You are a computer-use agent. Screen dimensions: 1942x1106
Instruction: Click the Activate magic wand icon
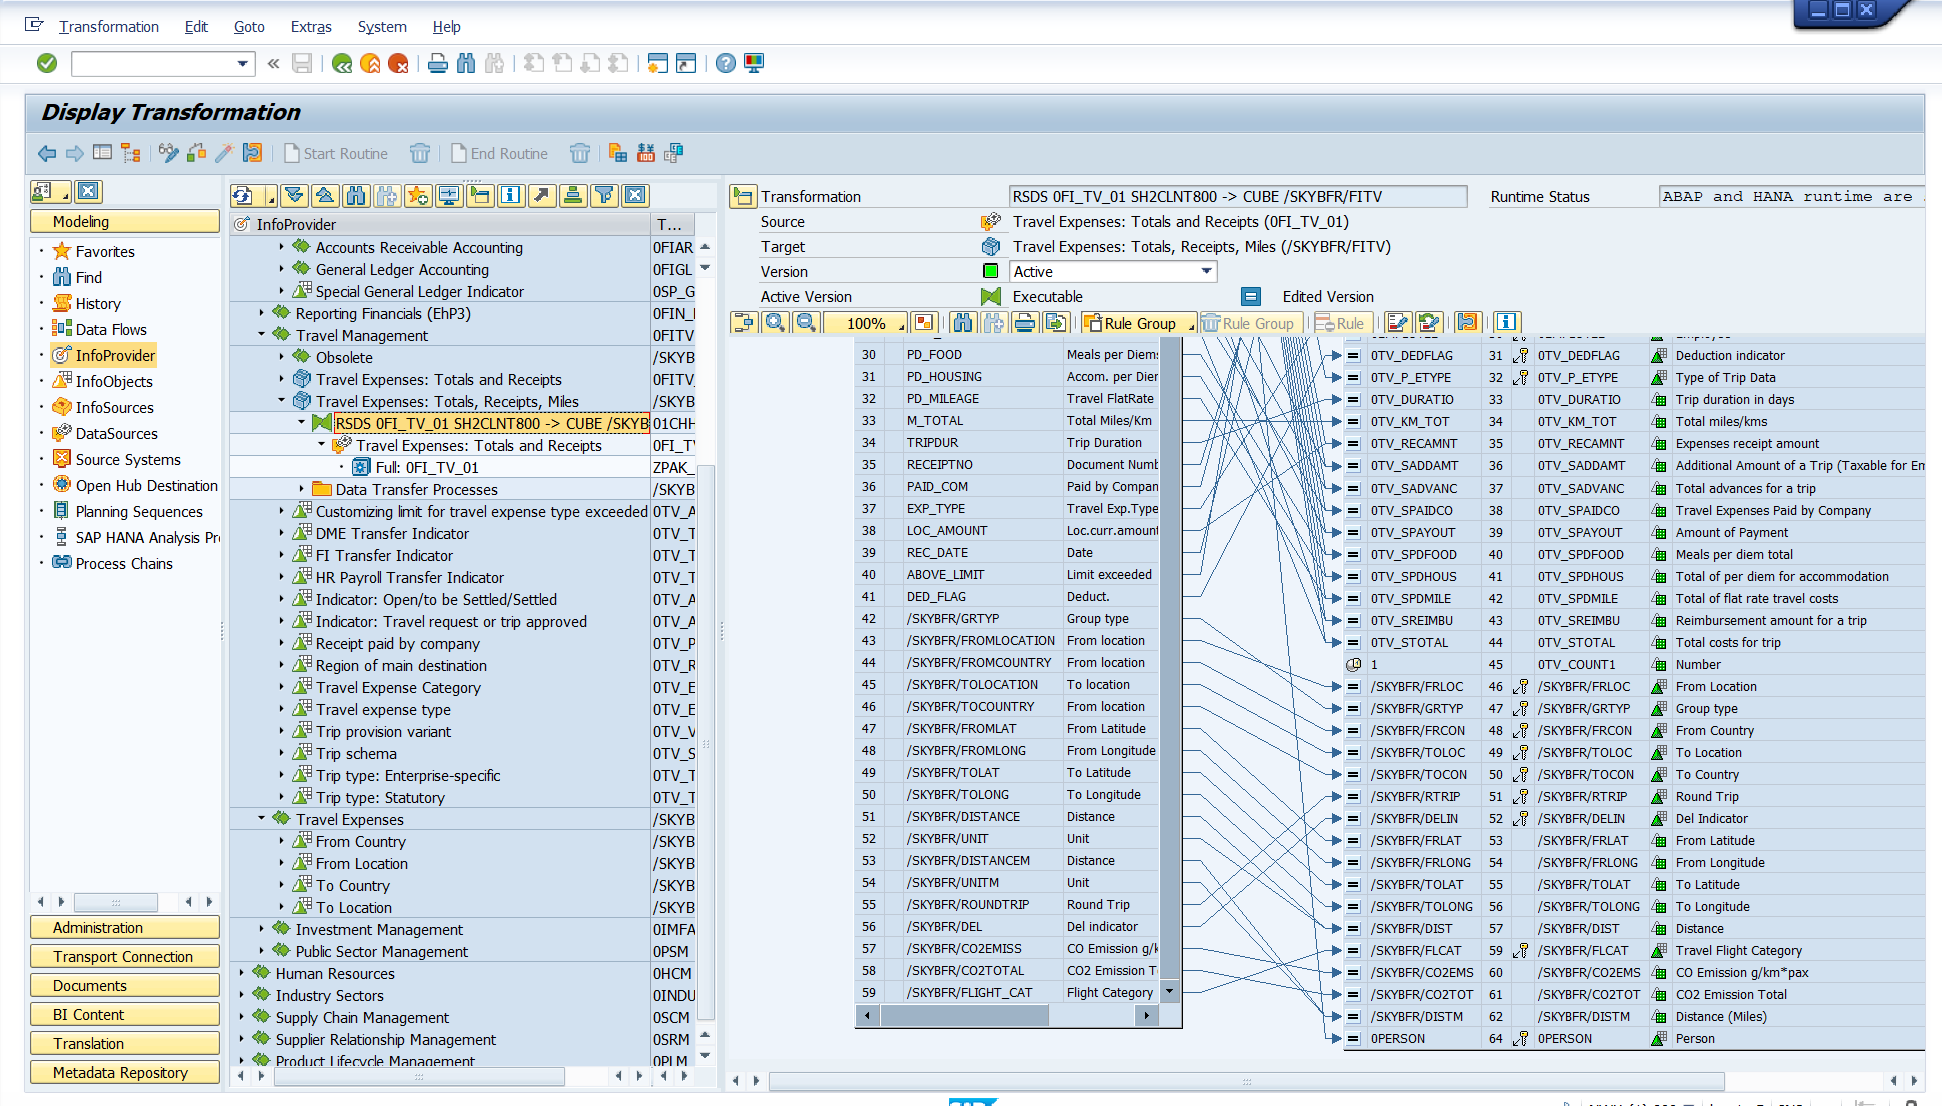224,153
